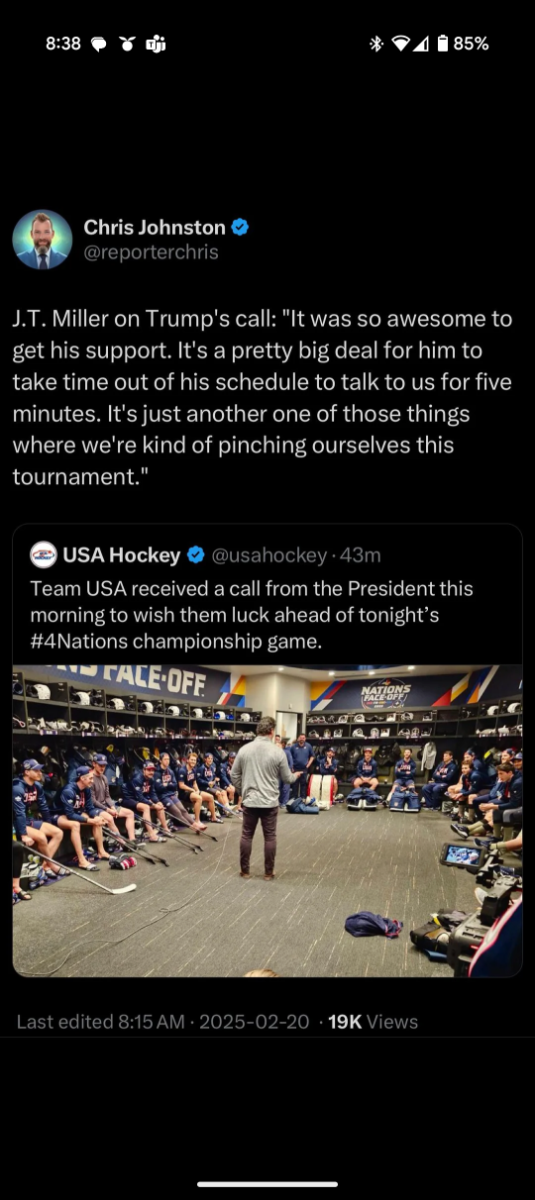535x1200 pixels.
Task: Tap the J.T. Miller quote tweet text
Action: [x=262, y=398]
